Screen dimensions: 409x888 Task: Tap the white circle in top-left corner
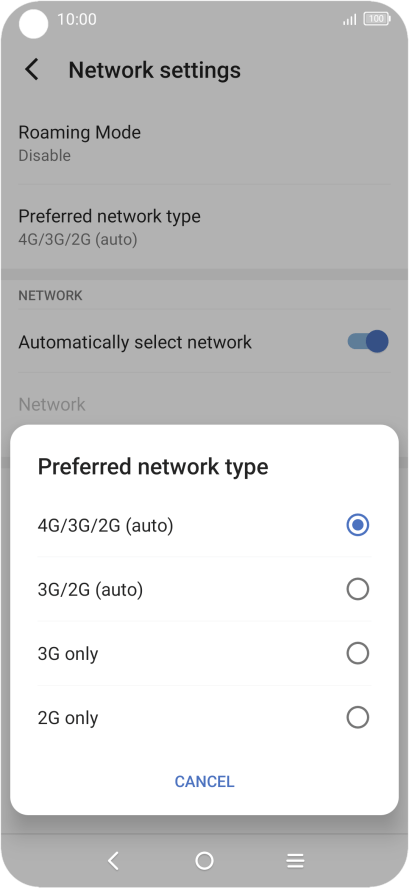click(x=33, y=24)
